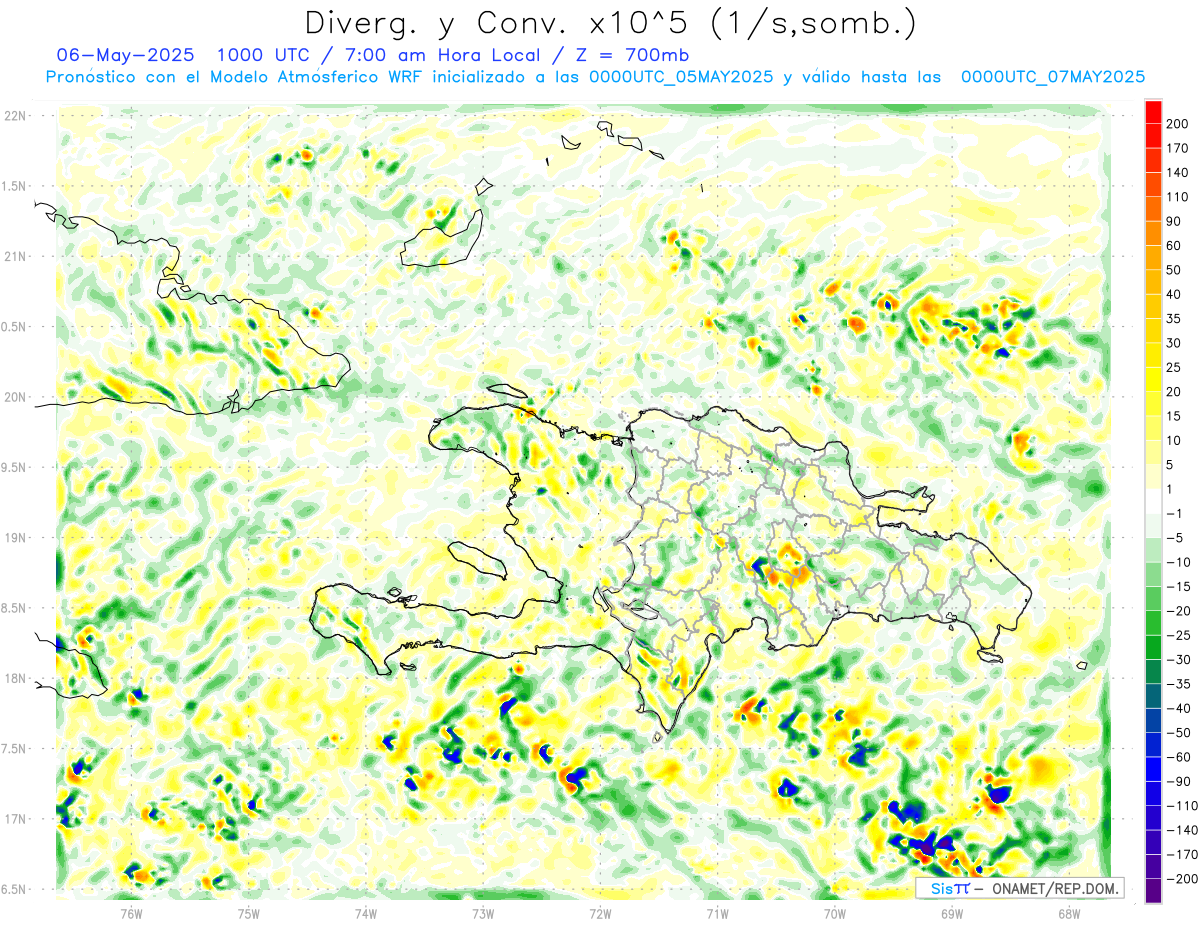Click the -25 colorbar value

(1179, 635)
